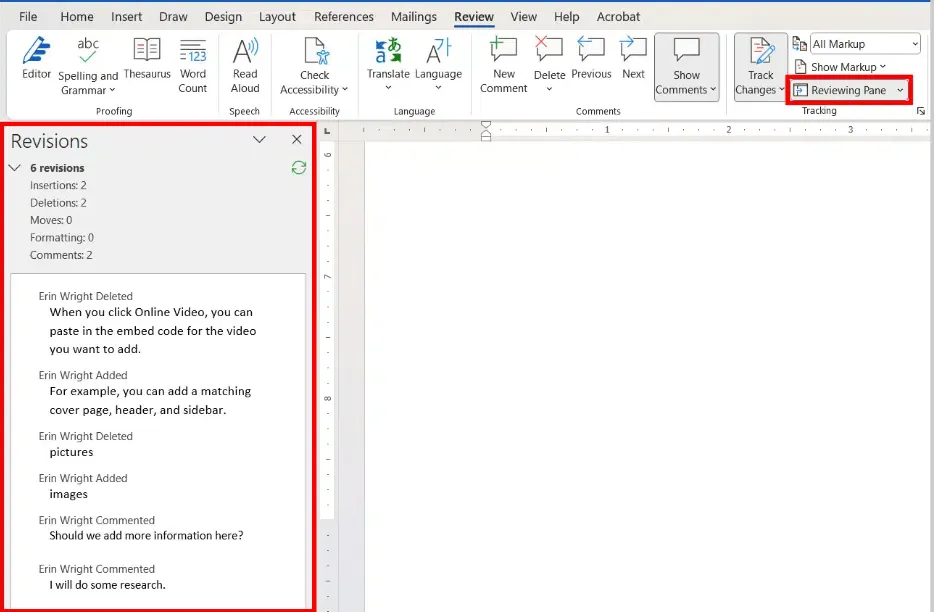Select comment 'I will do some research.'
Viewport: 935px width, 612px height.
[x=107, y=585]
